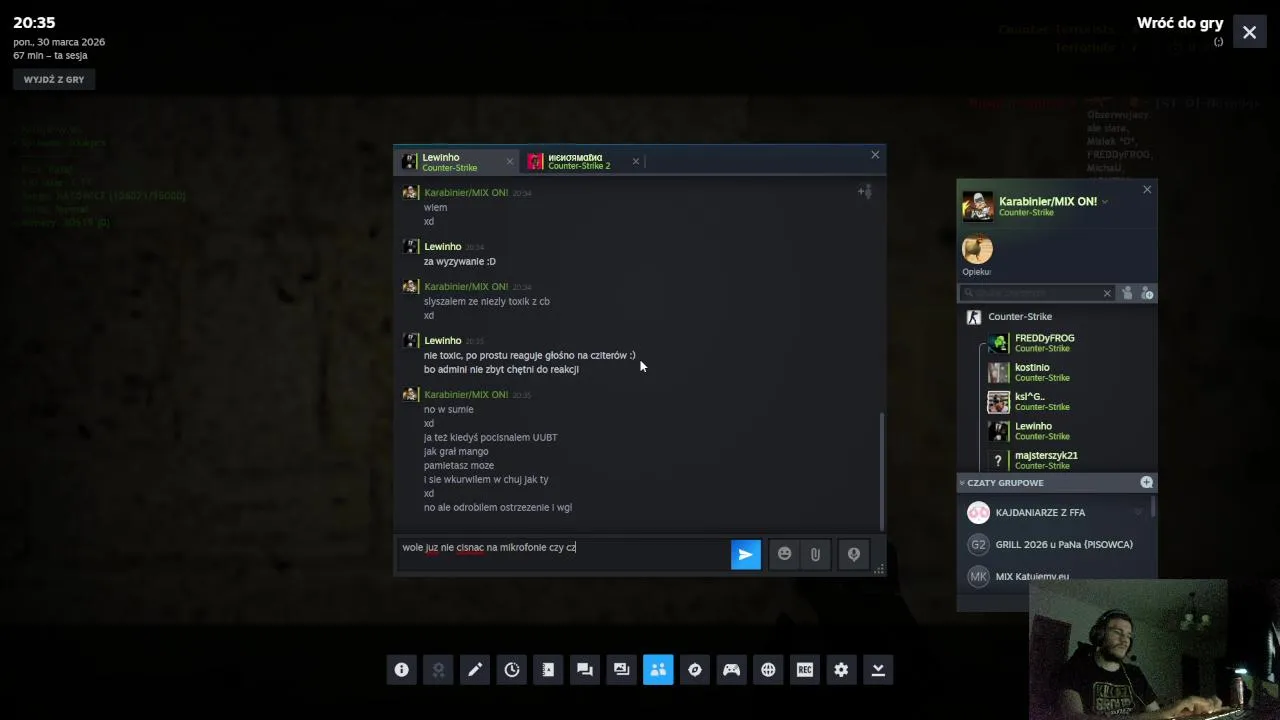1280x720 pixels.
Task: Click in the chat message input field
Action: click(x=563, y=554)
